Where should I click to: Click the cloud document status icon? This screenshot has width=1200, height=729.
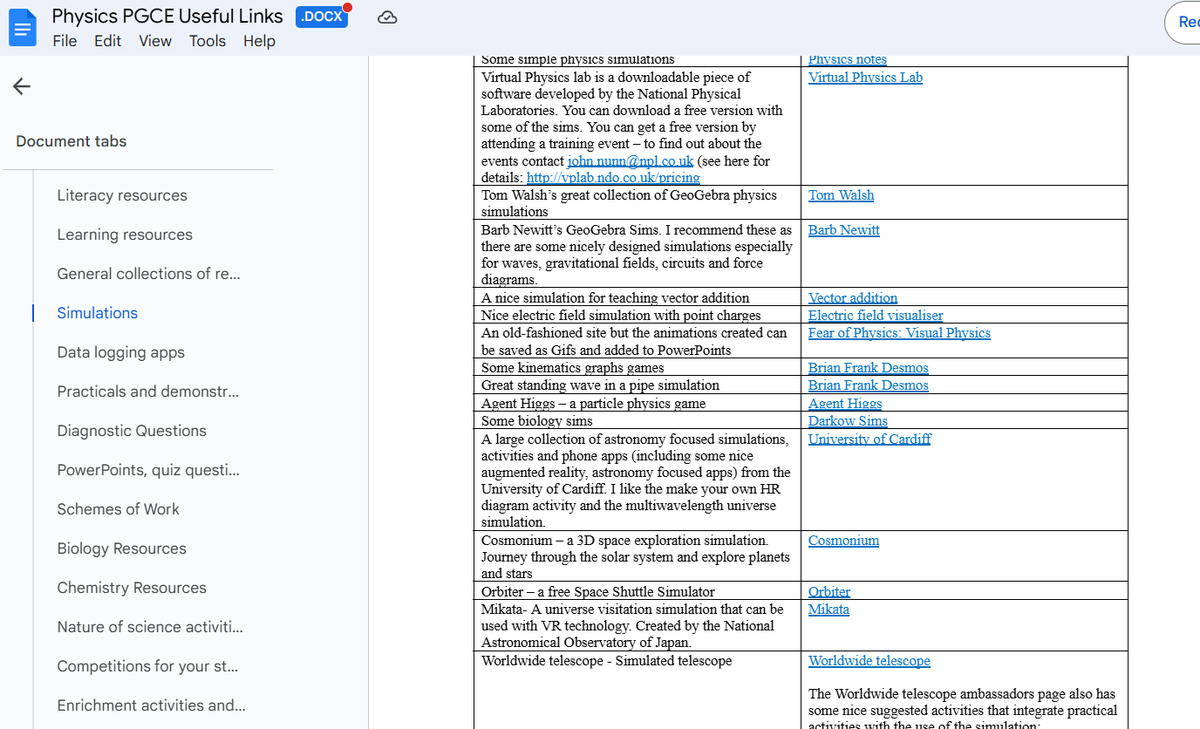pyautogui.click(x=388, y=17)
